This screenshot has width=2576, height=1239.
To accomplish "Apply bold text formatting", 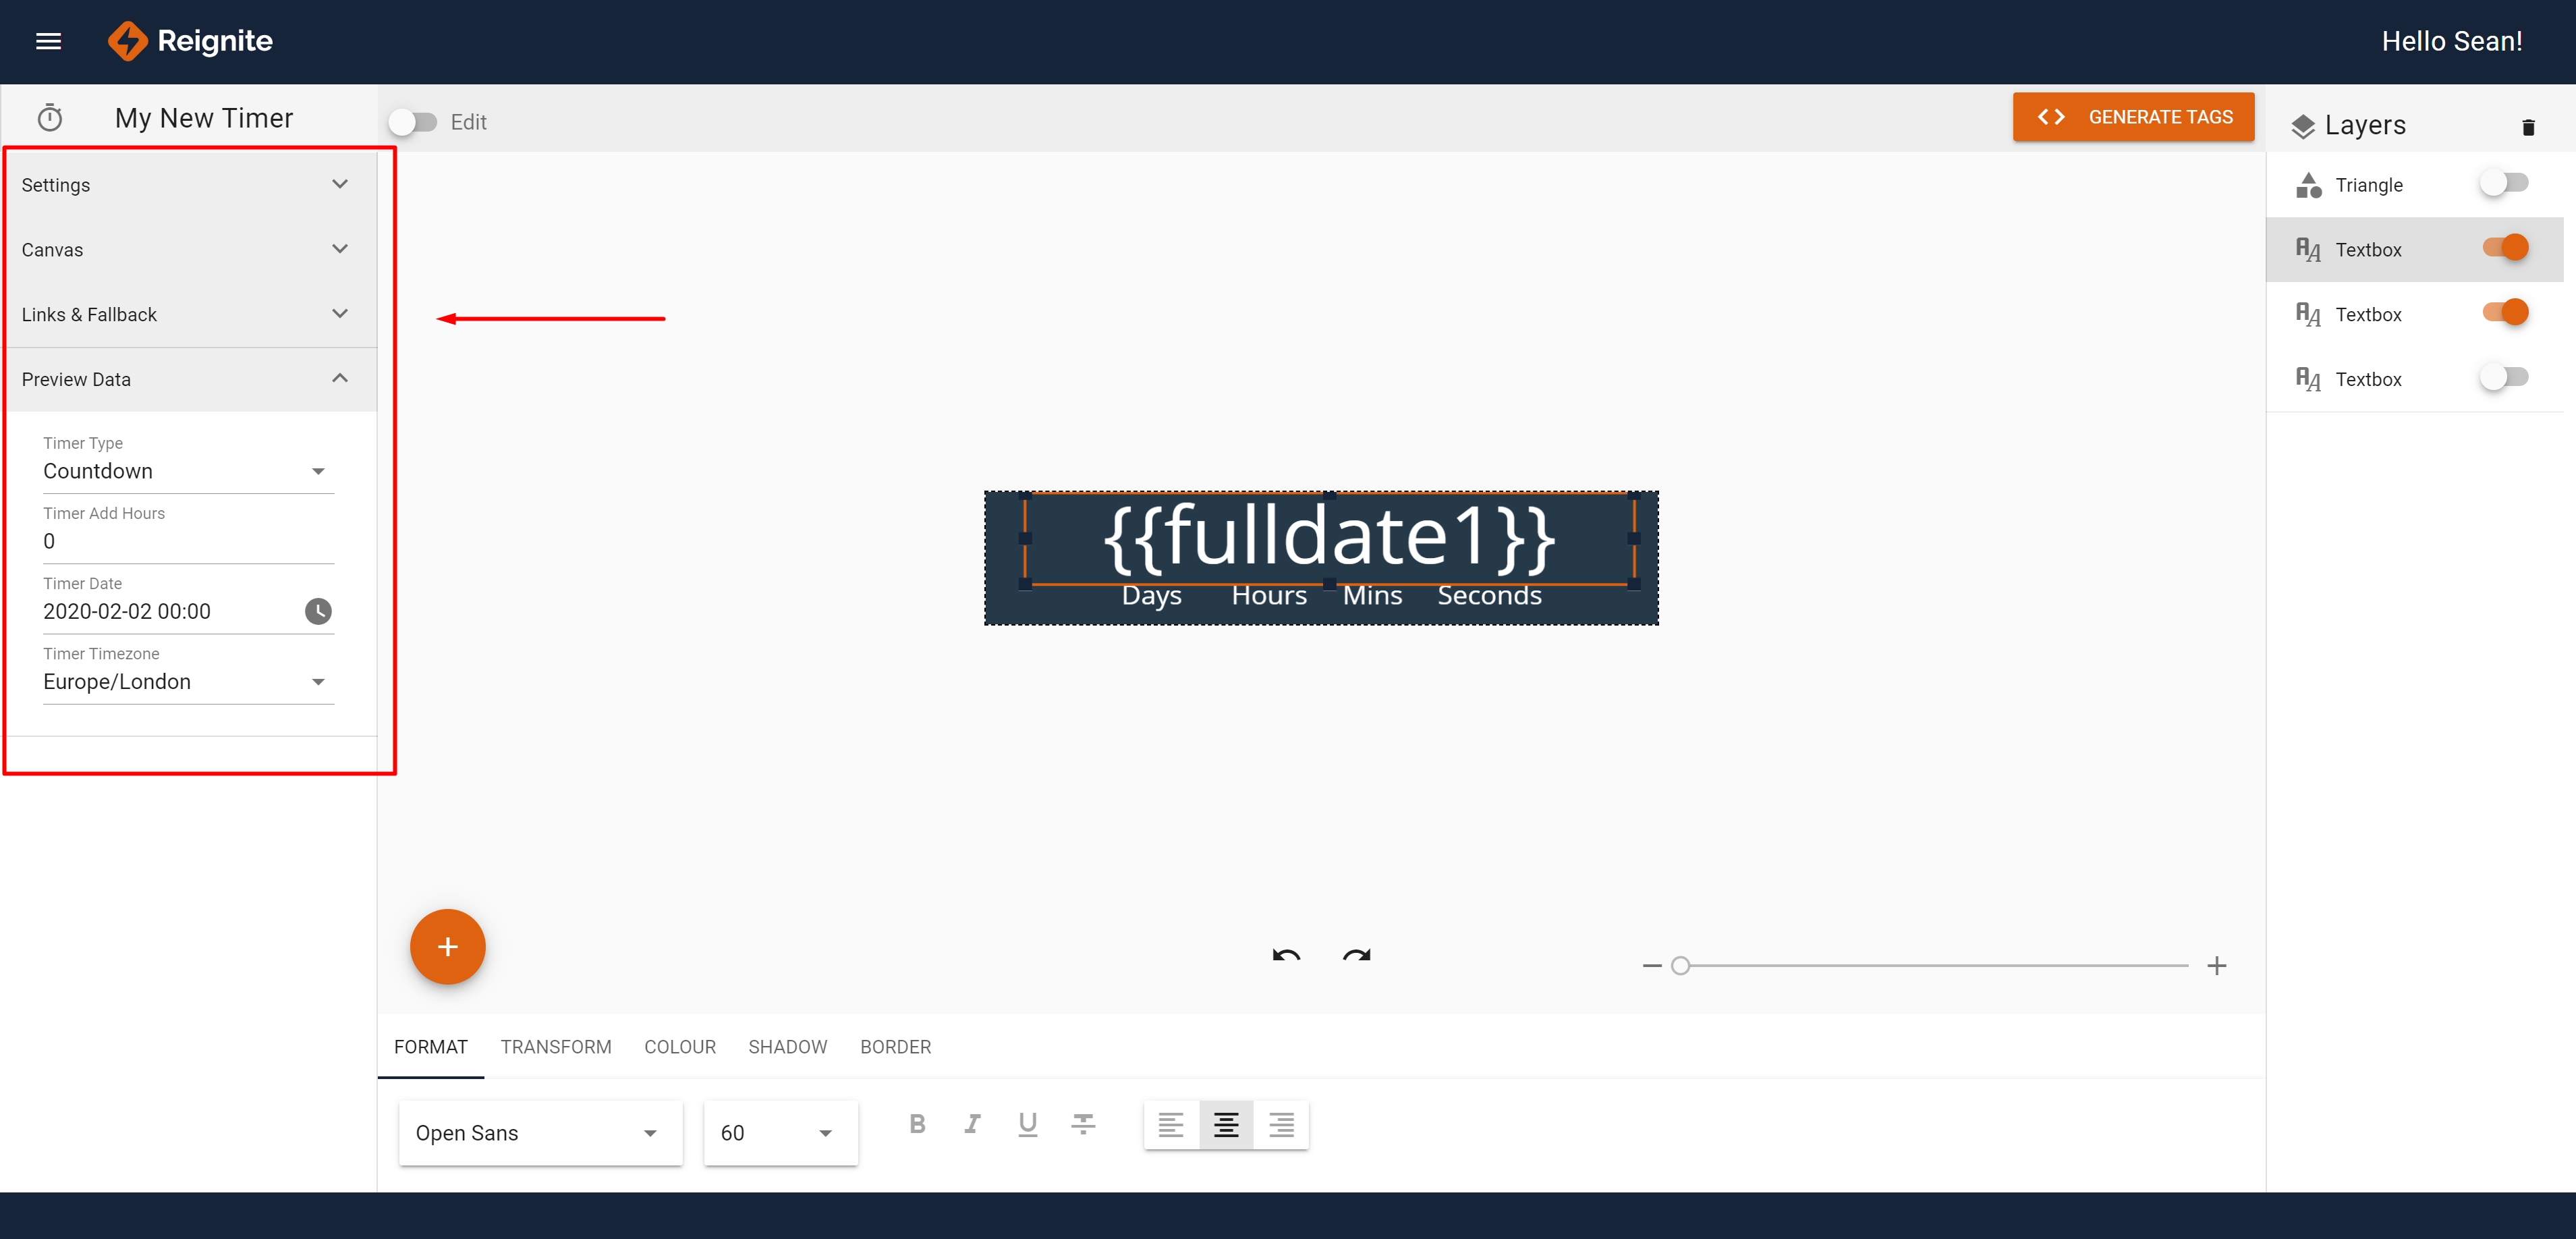I will tap(917, 1124).
